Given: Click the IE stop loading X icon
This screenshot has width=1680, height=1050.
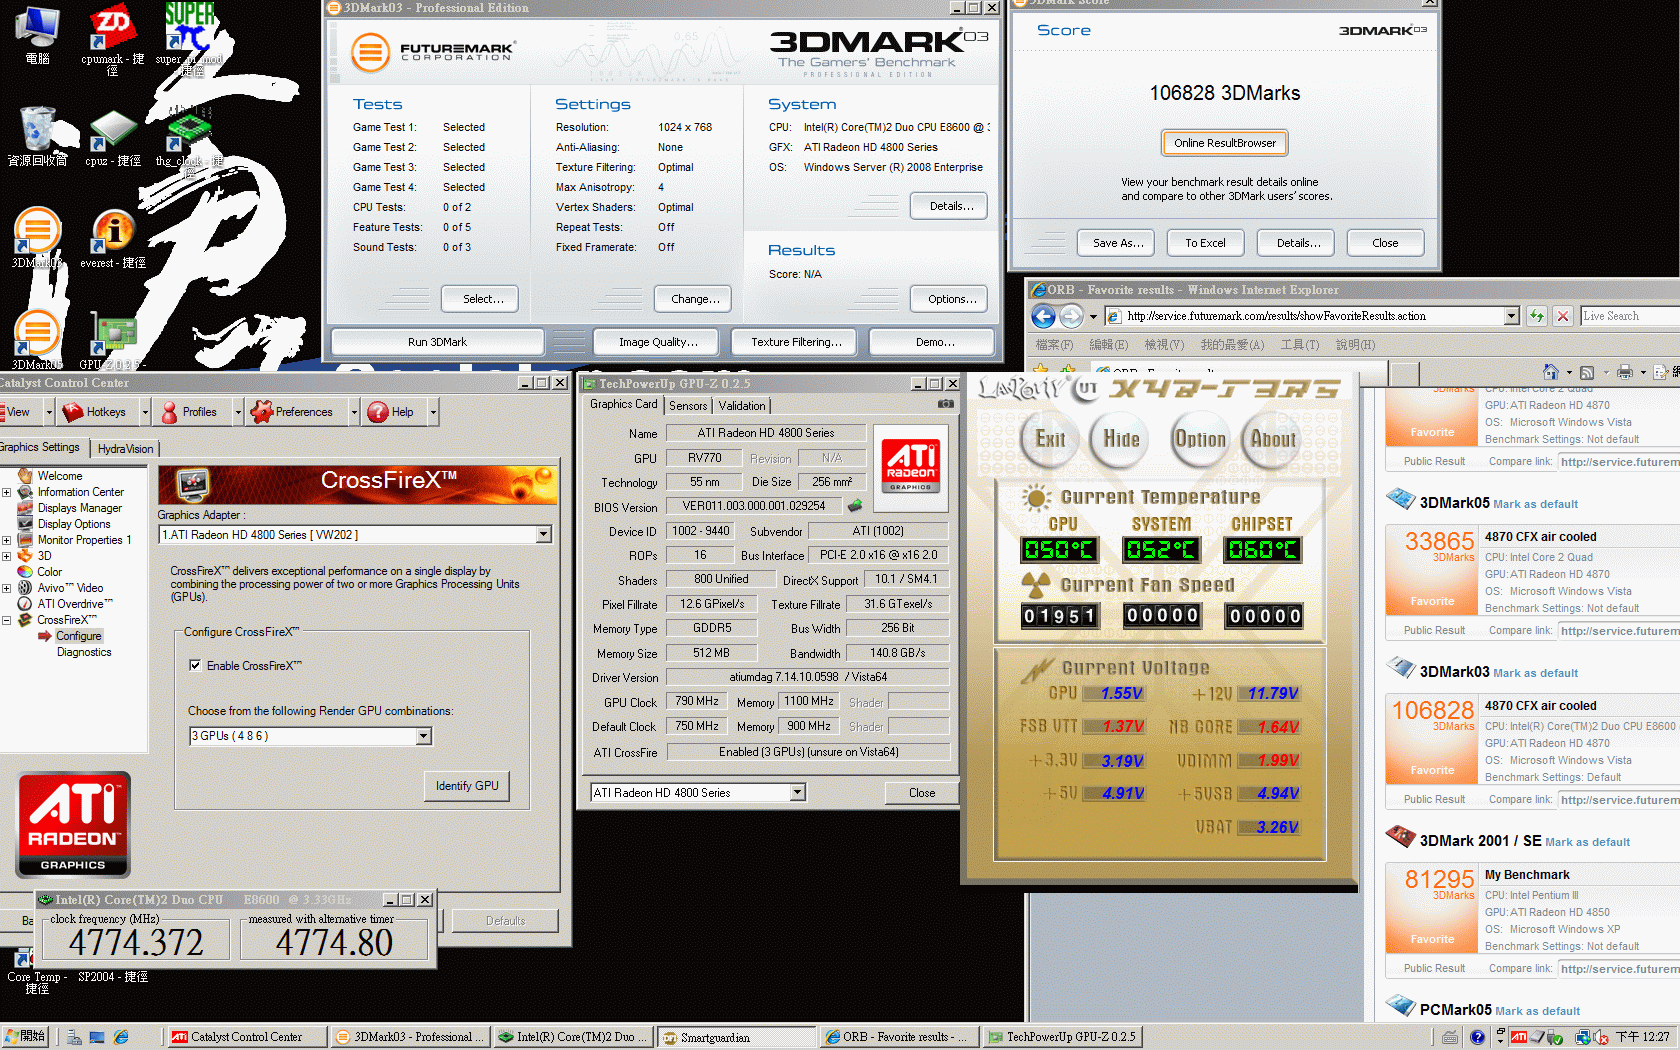Looking at the screenshot, I should (1563, 316).
